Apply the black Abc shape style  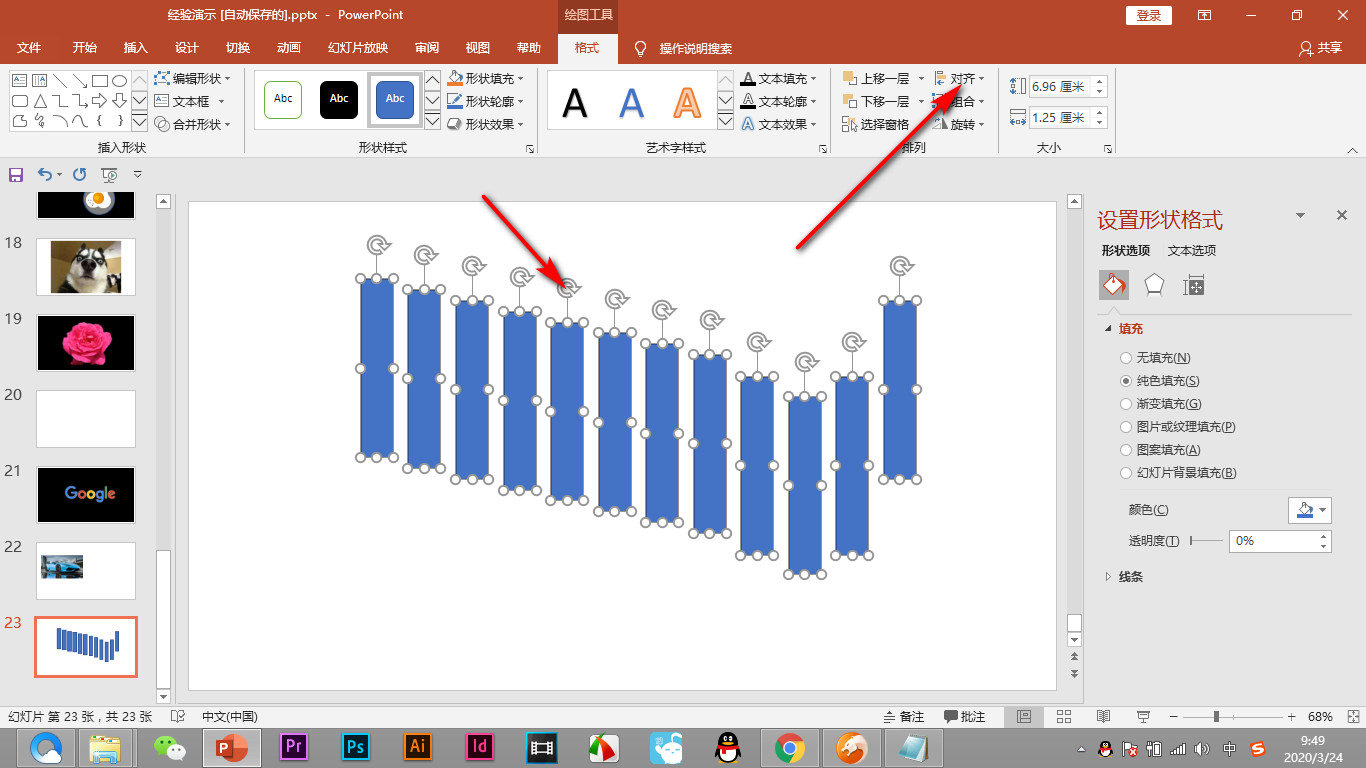tap(339, 99)
